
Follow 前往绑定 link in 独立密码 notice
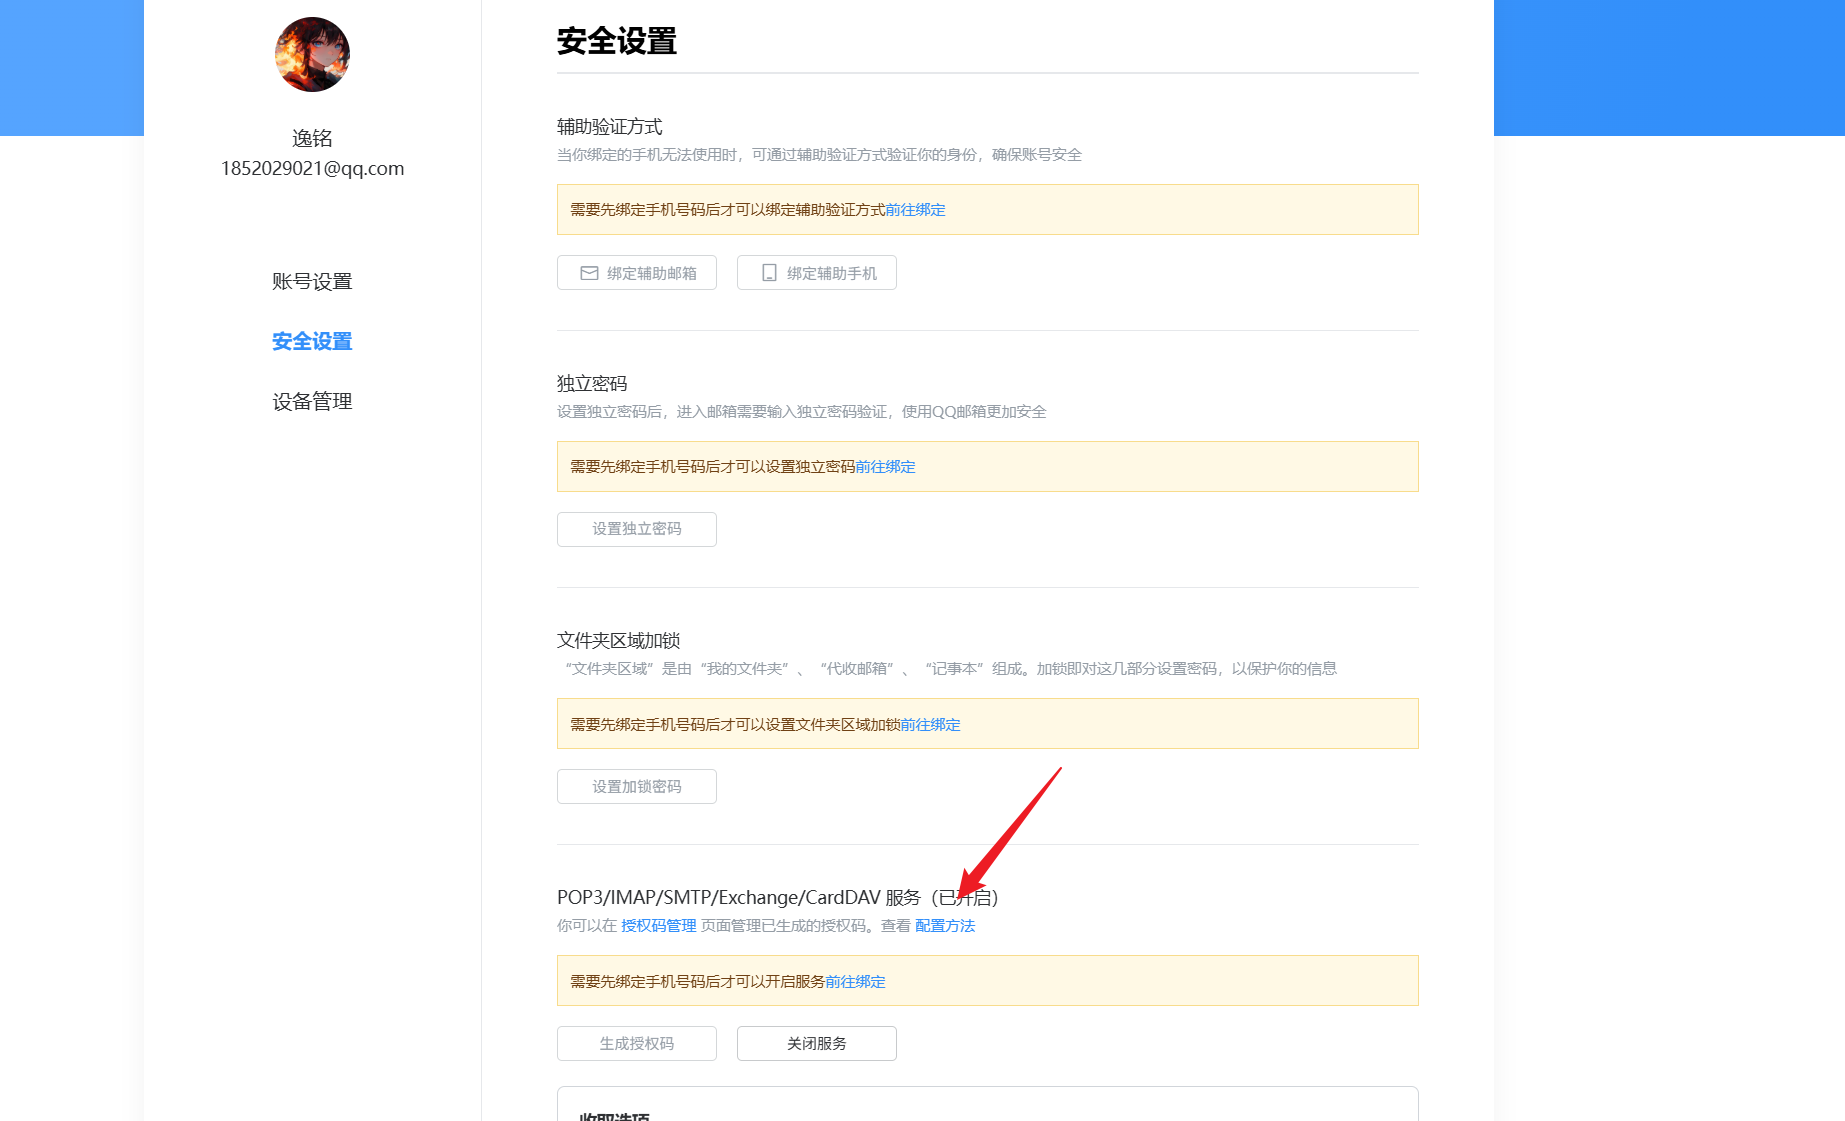(x=885, y=467)
